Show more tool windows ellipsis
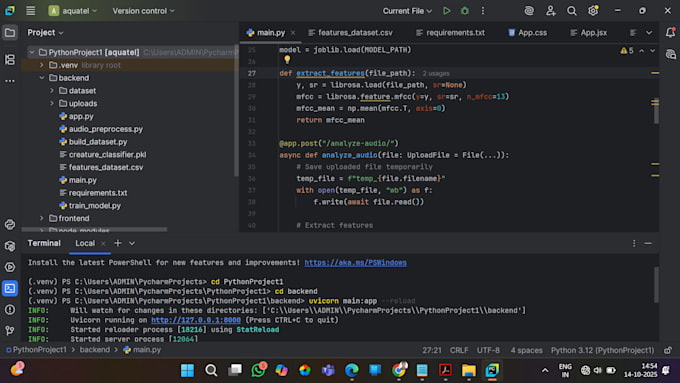This screenshot has width=680, height=383. pyautogui.click(x=10, y=81)
